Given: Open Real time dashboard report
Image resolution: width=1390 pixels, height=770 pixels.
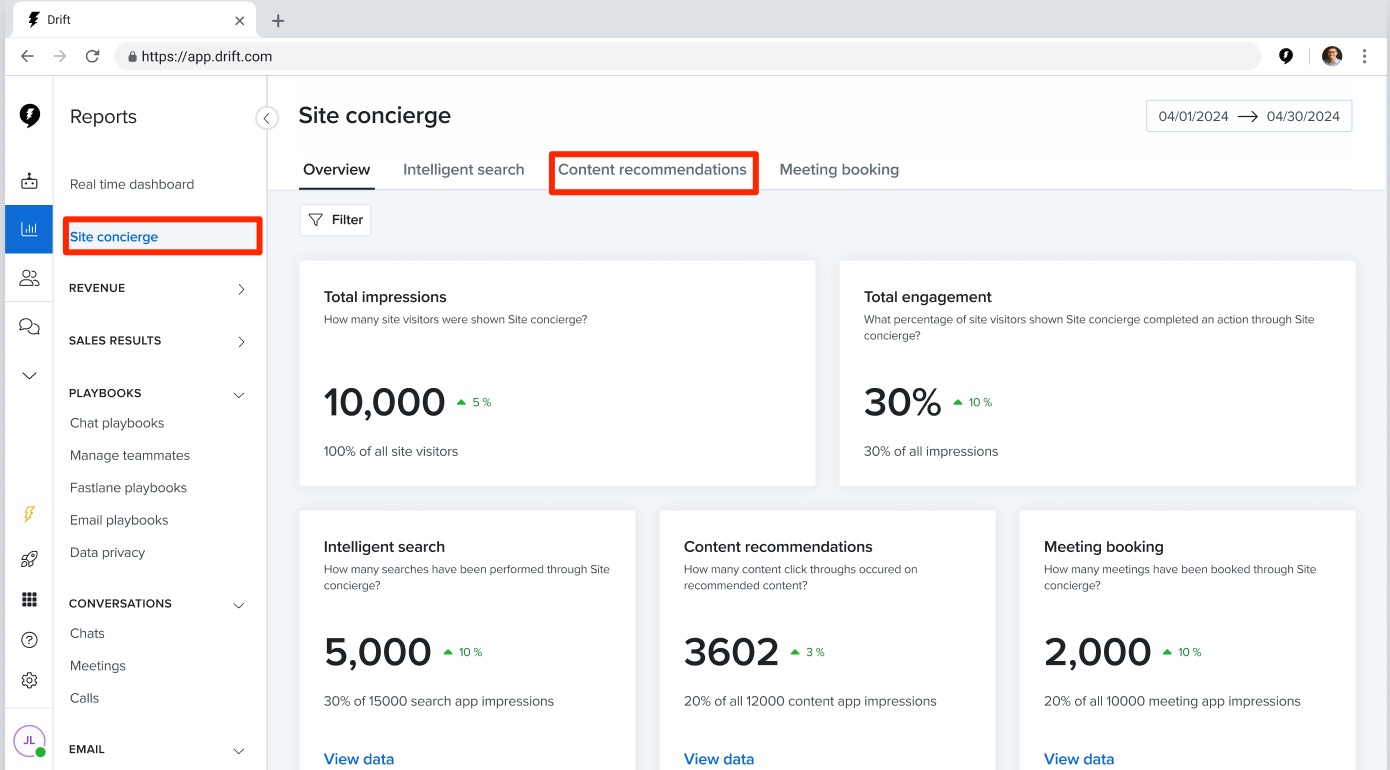Looking at the screenshot, I should 132,184.
